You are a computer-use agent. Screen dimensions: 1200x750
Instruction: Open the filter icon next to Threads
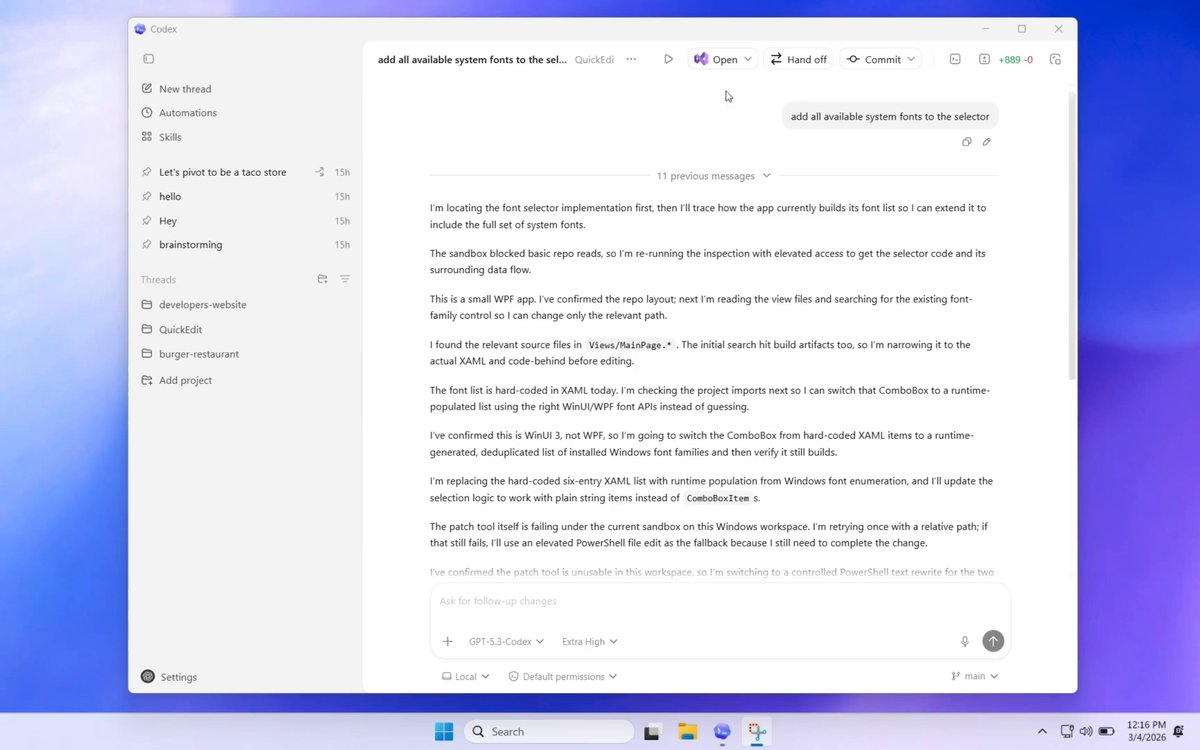tap(345, 279)
